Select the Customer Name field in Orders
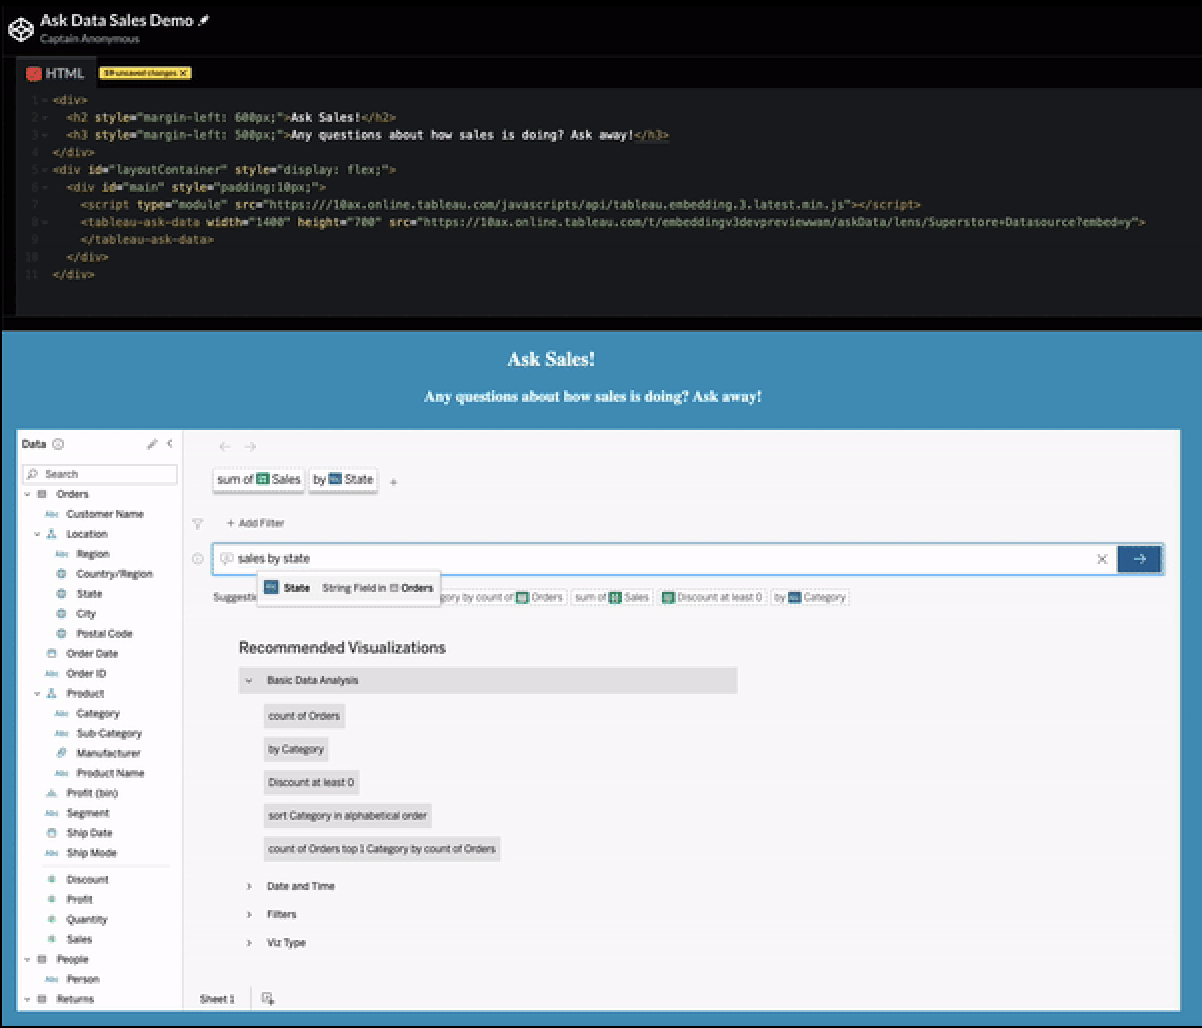The image size is (1202, 1028). (x=105, y=514)
